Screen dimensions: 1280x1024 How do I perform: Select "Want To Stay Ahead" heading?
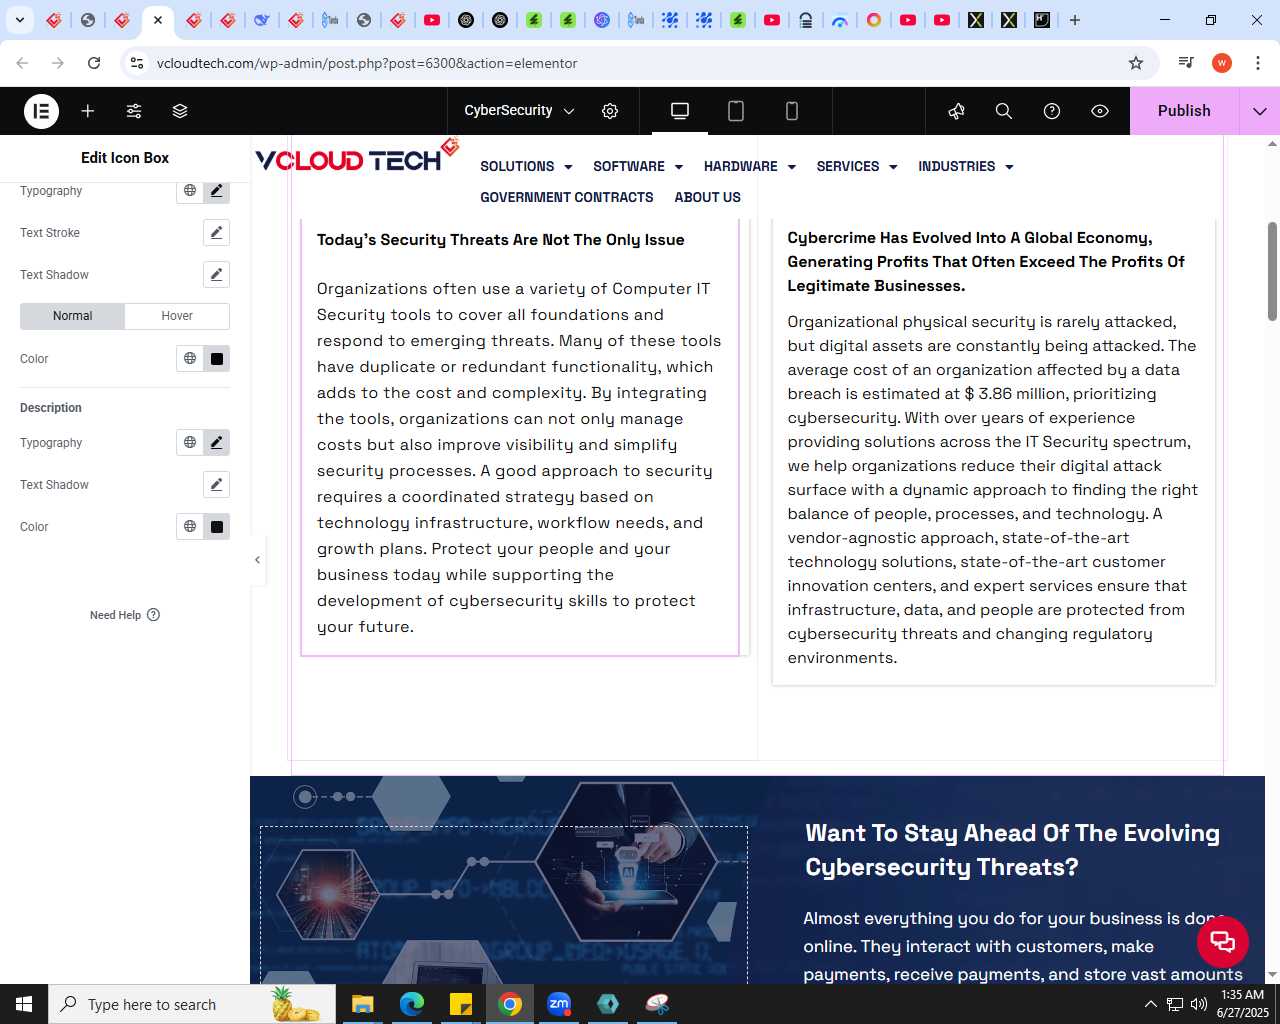pos(1012,850)
